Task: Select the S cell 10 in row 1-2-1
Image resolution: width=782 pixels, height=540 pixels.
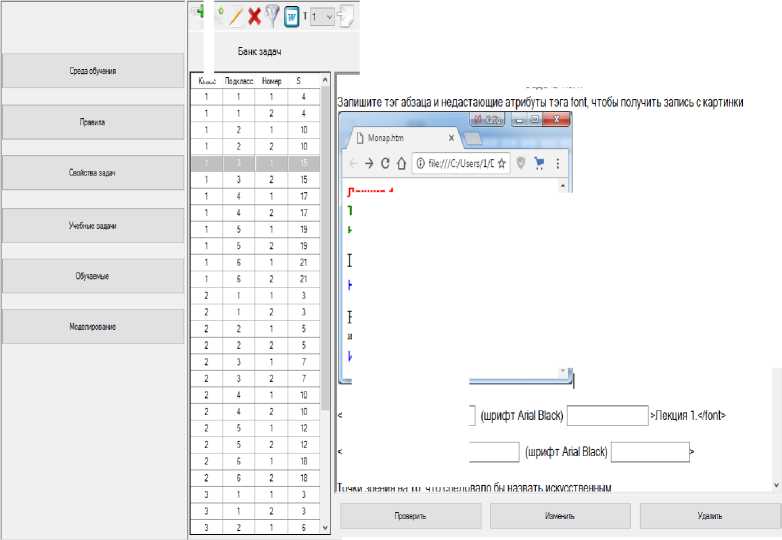Action: click(304, 130)
